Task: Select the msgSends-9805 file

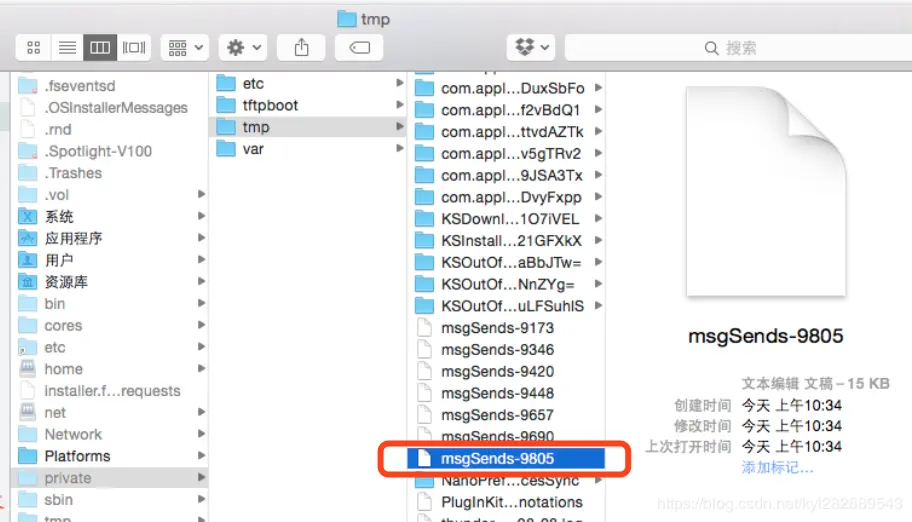Action: click(x=507, y=459)
